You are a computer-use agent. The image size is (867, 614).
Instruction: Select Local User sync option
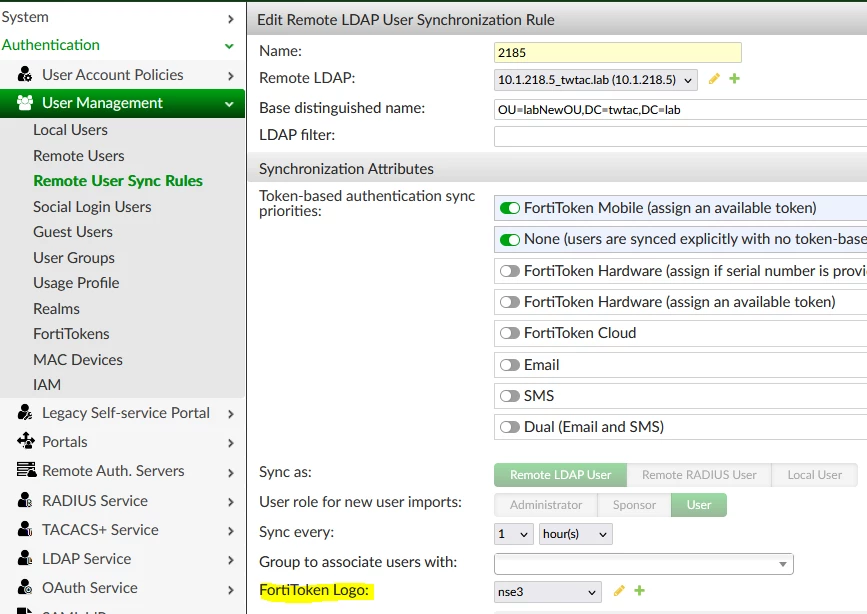pos(814,475)
